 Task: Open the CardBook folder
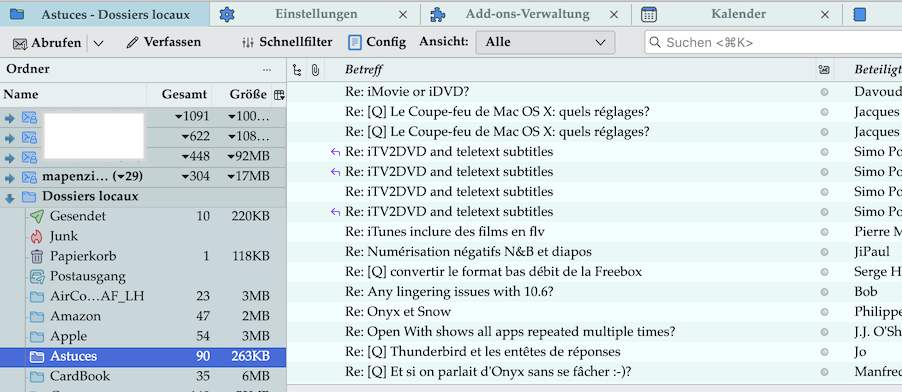[x=143, y=376]
